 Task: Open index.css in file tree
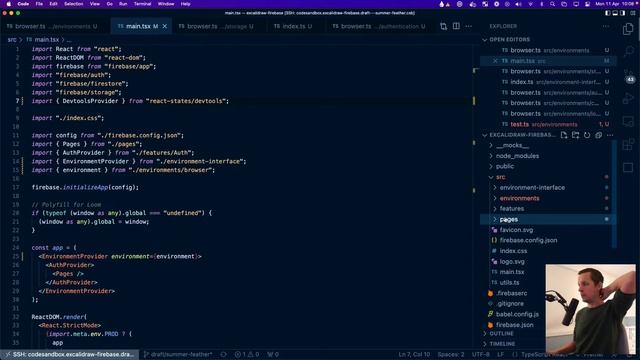coord(513,251)
